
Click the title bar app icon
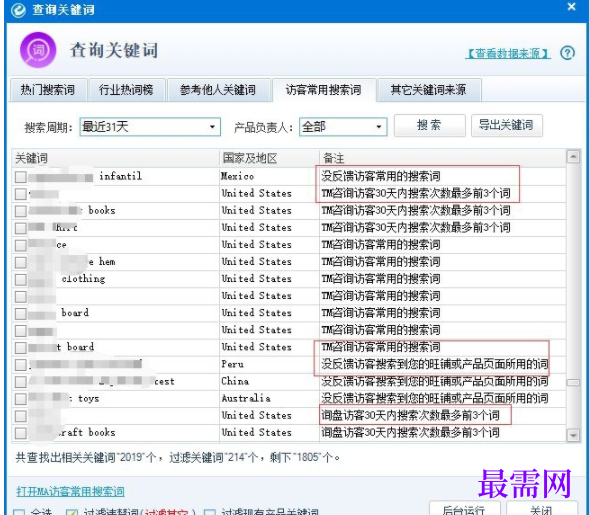click(x=17, y=10)
